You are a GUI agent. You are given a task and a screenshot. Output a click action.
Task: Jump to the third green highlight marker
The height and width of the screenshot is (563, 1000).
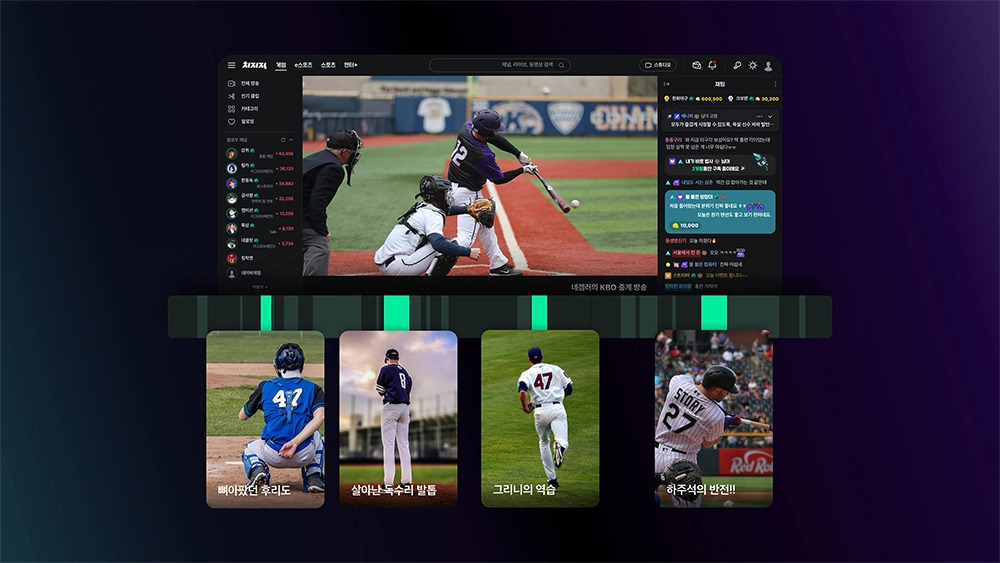coord(540,313)
